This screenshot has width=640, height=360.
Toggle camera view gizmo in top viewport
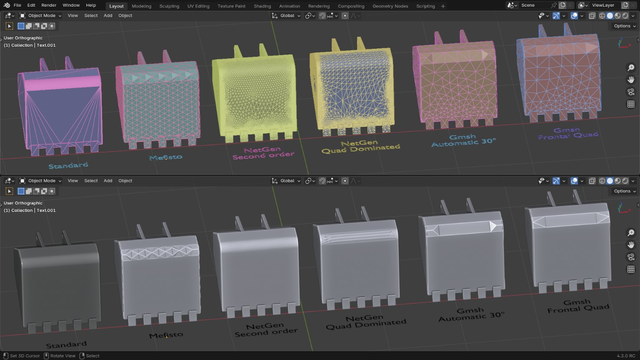[631, 92]
